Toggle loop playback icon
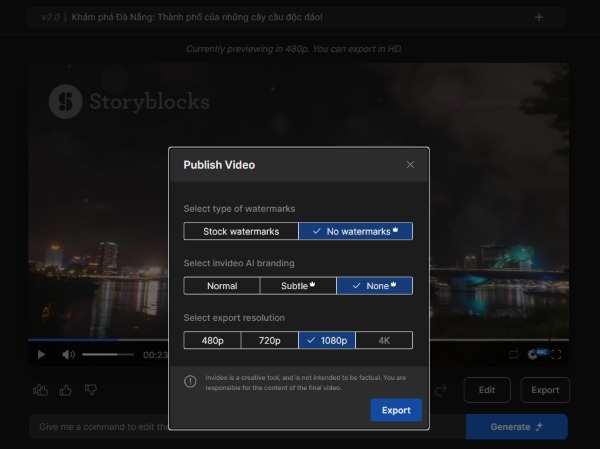Screen dimensions: 600x449 coord(514,354)
